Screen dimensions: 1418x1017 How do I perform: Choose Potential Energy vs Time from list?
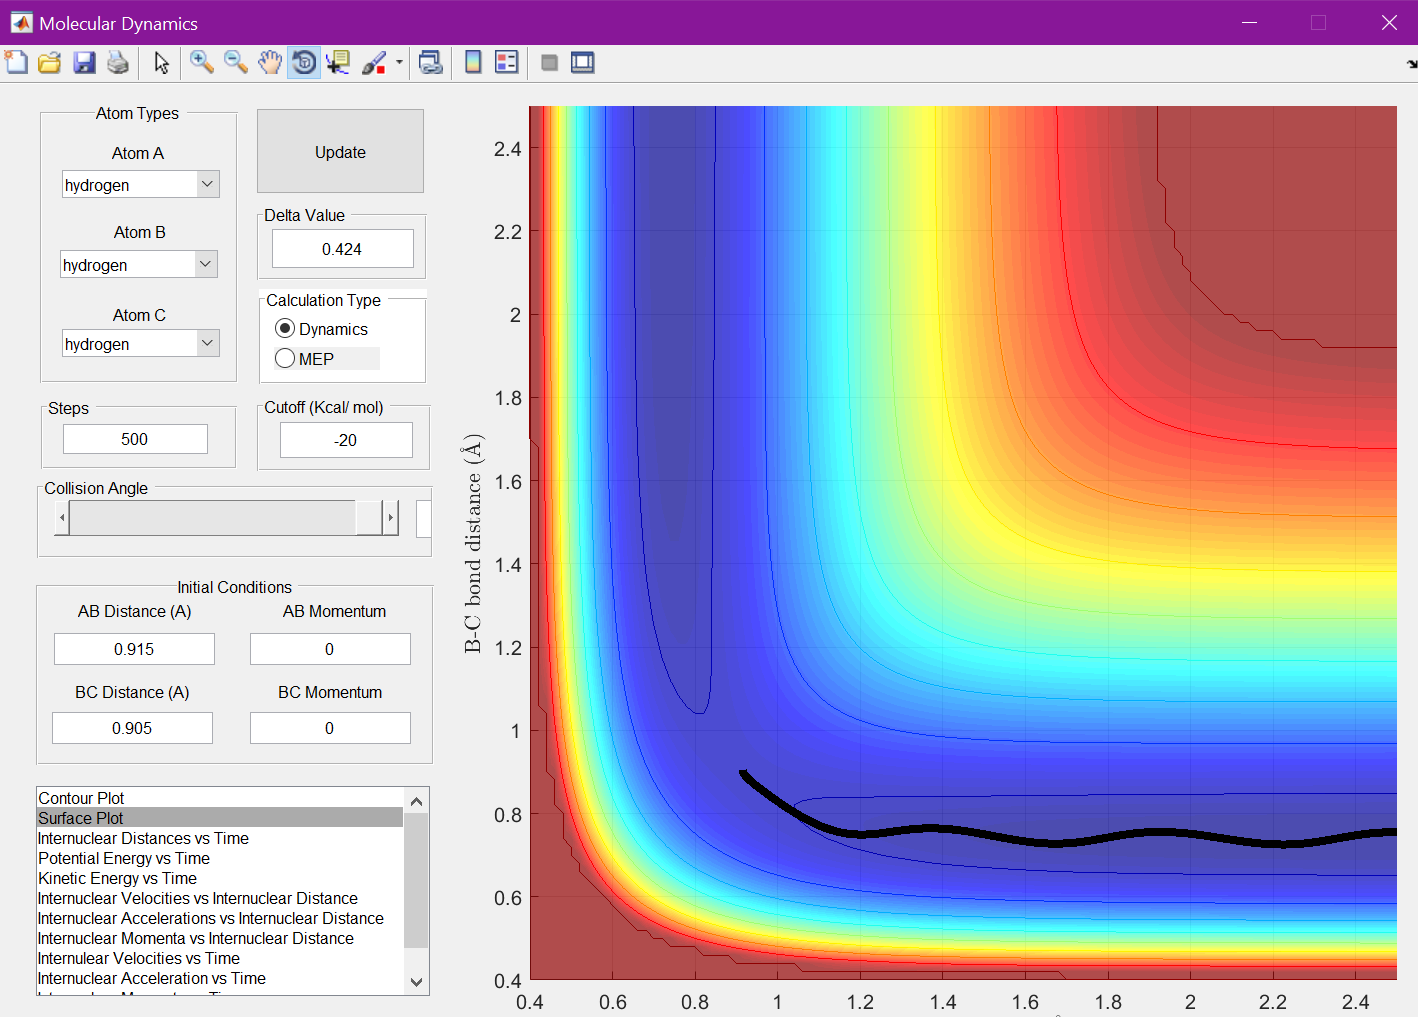click(x=124, y=858)
